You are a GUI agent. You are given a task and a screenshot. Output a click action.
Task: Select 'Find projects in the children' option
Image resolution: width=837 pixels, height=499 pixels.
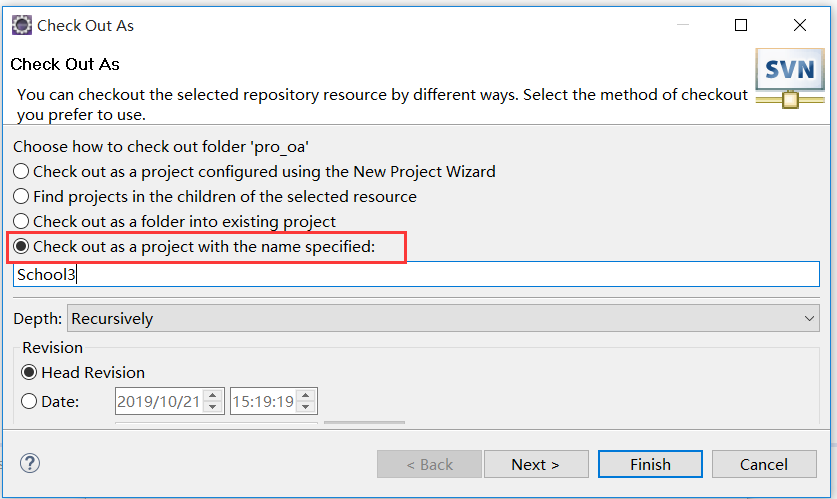[x=22, y=196]
